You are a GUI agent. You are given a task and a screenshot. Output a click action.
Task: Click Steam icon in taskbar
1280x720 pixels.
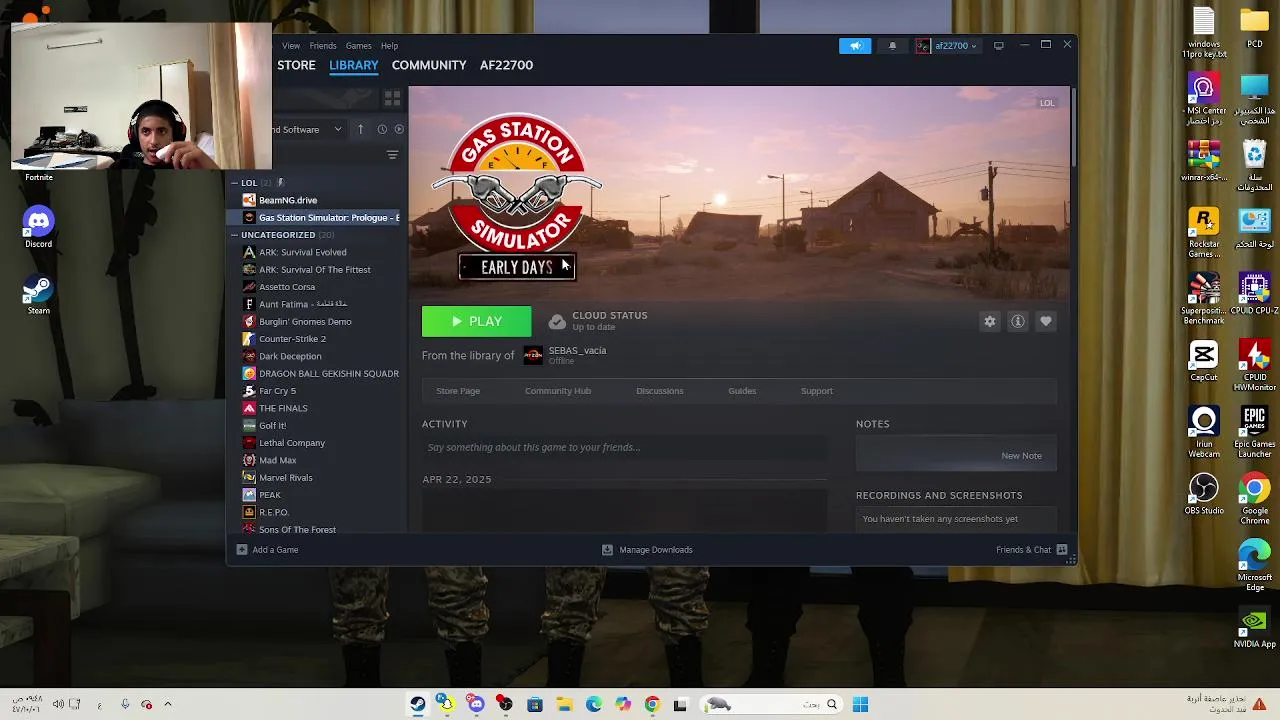point(417,705)
